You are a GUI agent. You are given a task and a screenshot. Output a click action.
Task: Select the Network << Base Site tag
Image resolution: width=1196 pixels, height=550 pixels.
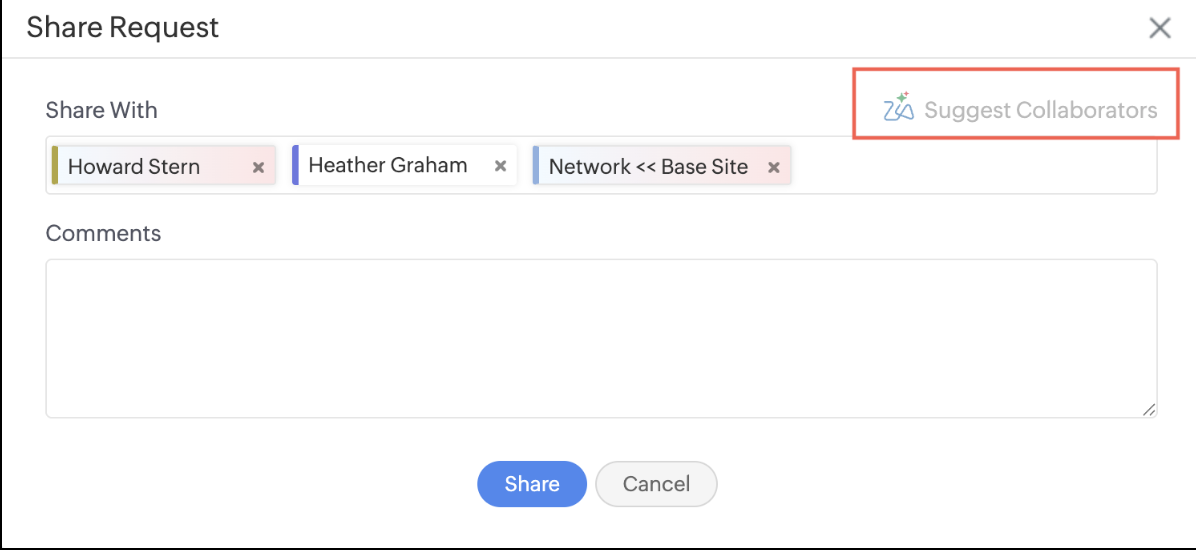tap(648, 167)
